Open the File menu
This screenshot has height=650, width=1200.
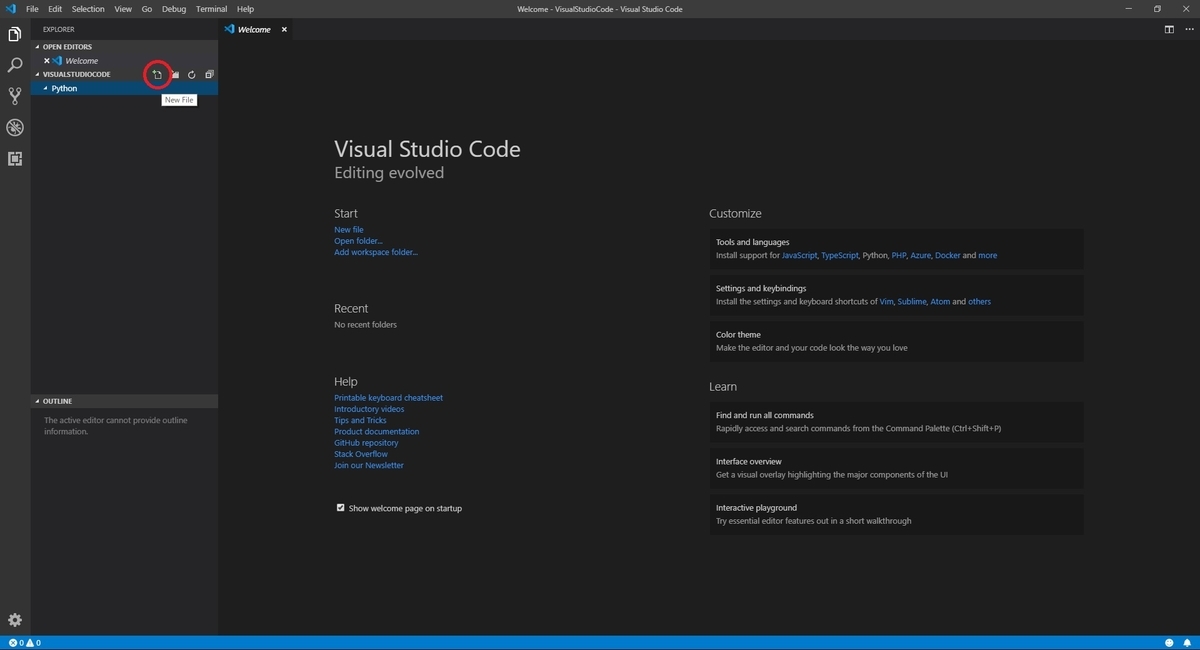(x=32, y=9)
